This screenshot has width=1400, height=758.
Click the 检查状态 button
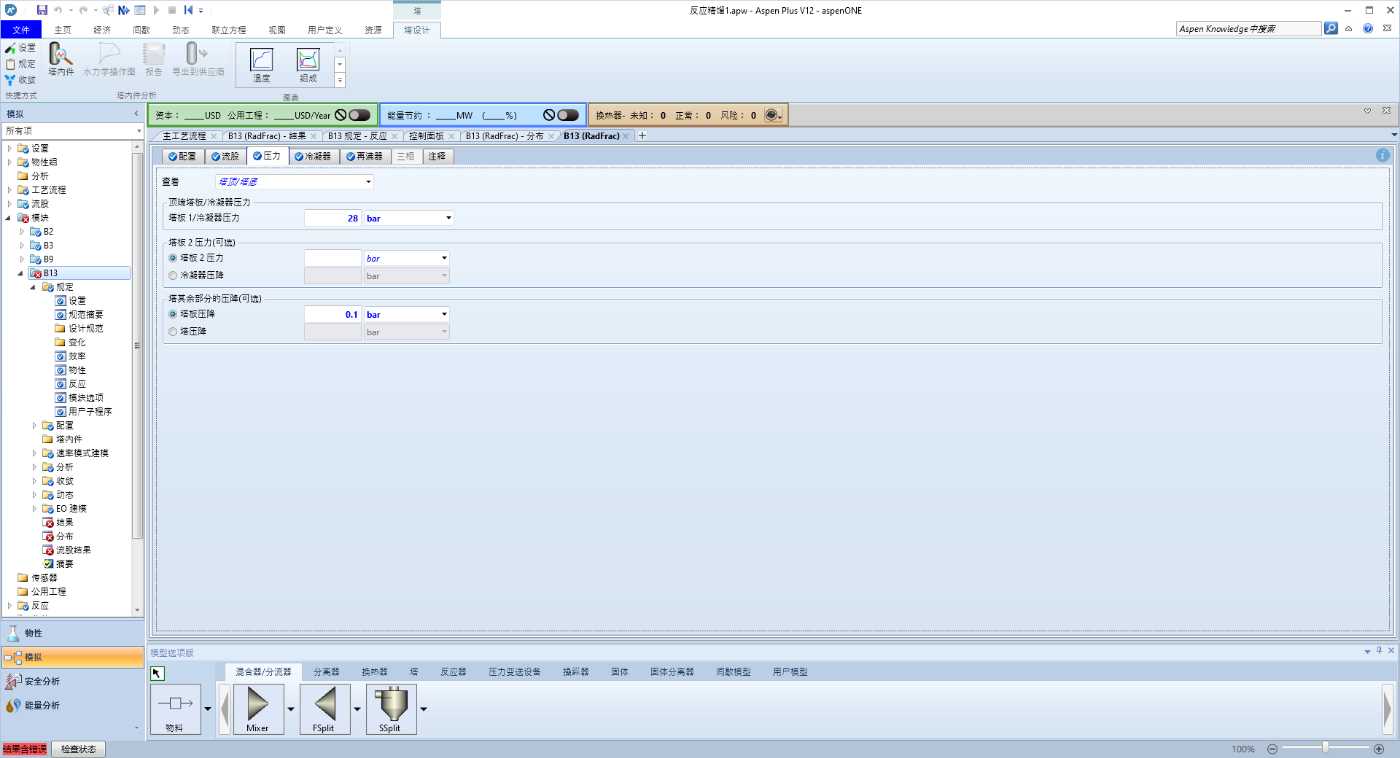point(78,749)
